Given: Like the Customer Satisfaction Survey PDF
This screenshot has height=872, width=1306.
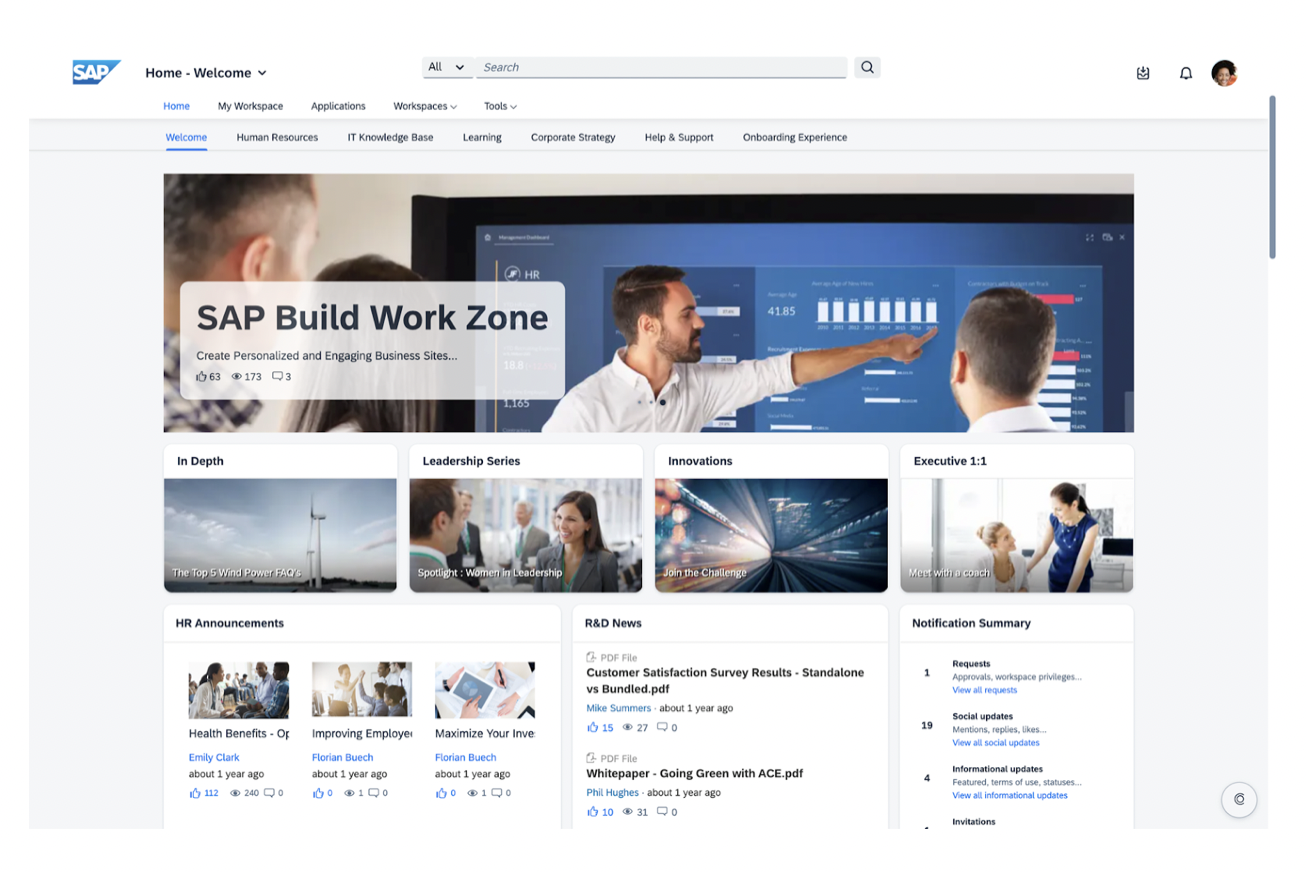Looking at the screenshot, I should pyautogui.click(x=592, y=728).
